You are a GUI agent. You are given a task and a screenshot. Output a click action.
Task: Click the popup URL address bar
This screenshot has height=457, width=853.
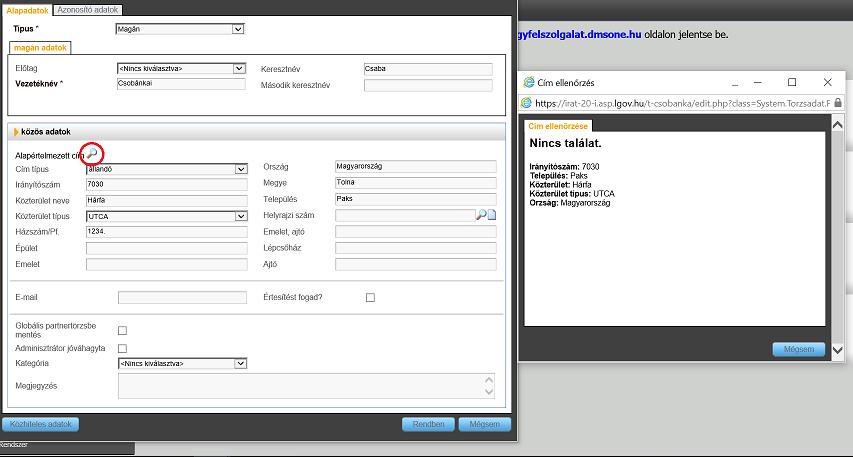[683, 102]
